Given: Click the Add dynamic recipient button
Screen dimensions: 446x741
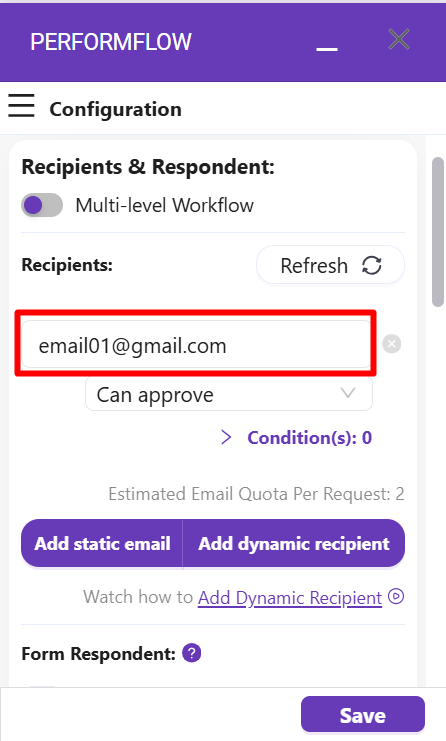Looking at the screenshot, I should (294, 543).
